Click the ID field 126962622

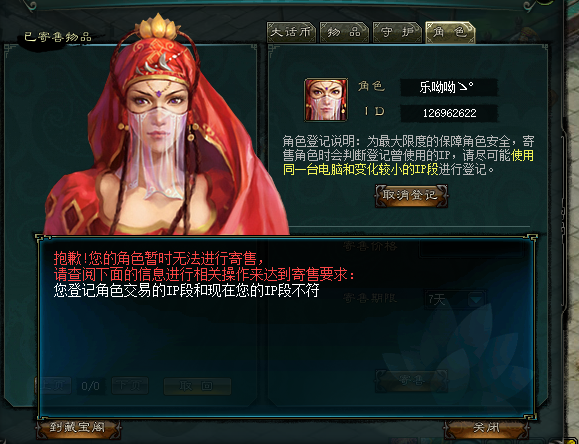(x=449, y=113)
